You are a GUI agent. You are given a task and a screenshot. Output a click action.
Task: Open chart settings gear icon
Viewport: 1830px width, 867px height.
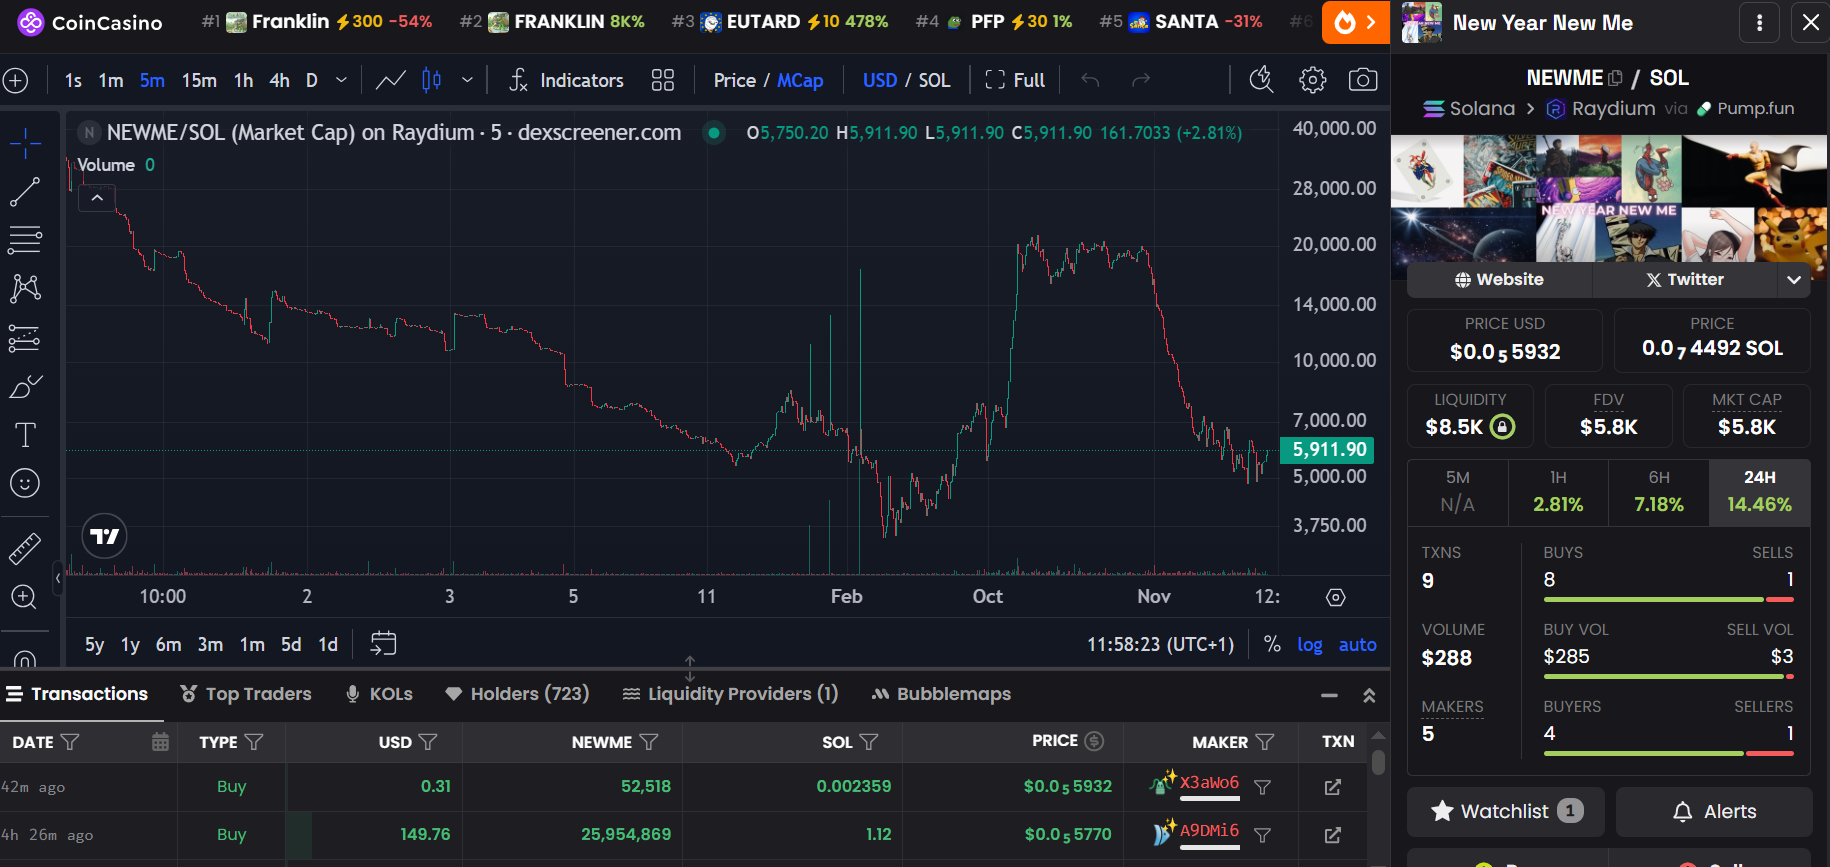tap(1312, 80)
